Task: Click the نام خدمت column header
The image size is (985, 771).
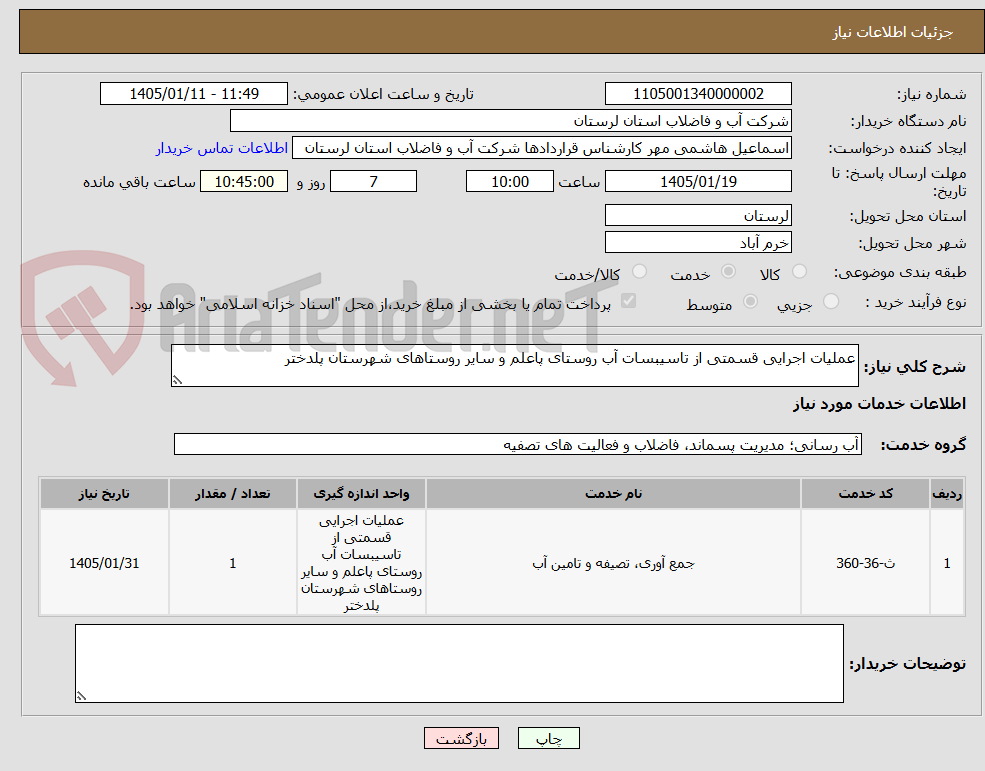Action: click(x=613, y=493)
